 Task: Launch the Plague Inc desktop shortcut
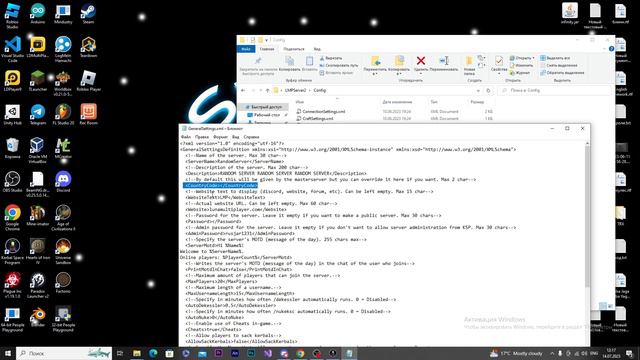tap(12, 285)
